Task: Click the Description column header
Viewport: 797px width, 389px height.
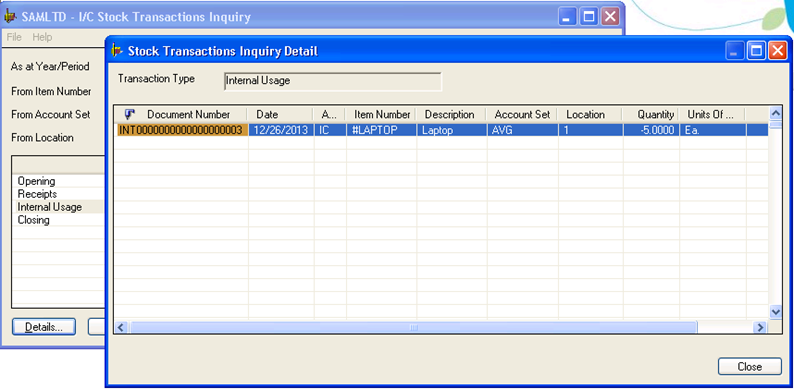Action: 449,114
